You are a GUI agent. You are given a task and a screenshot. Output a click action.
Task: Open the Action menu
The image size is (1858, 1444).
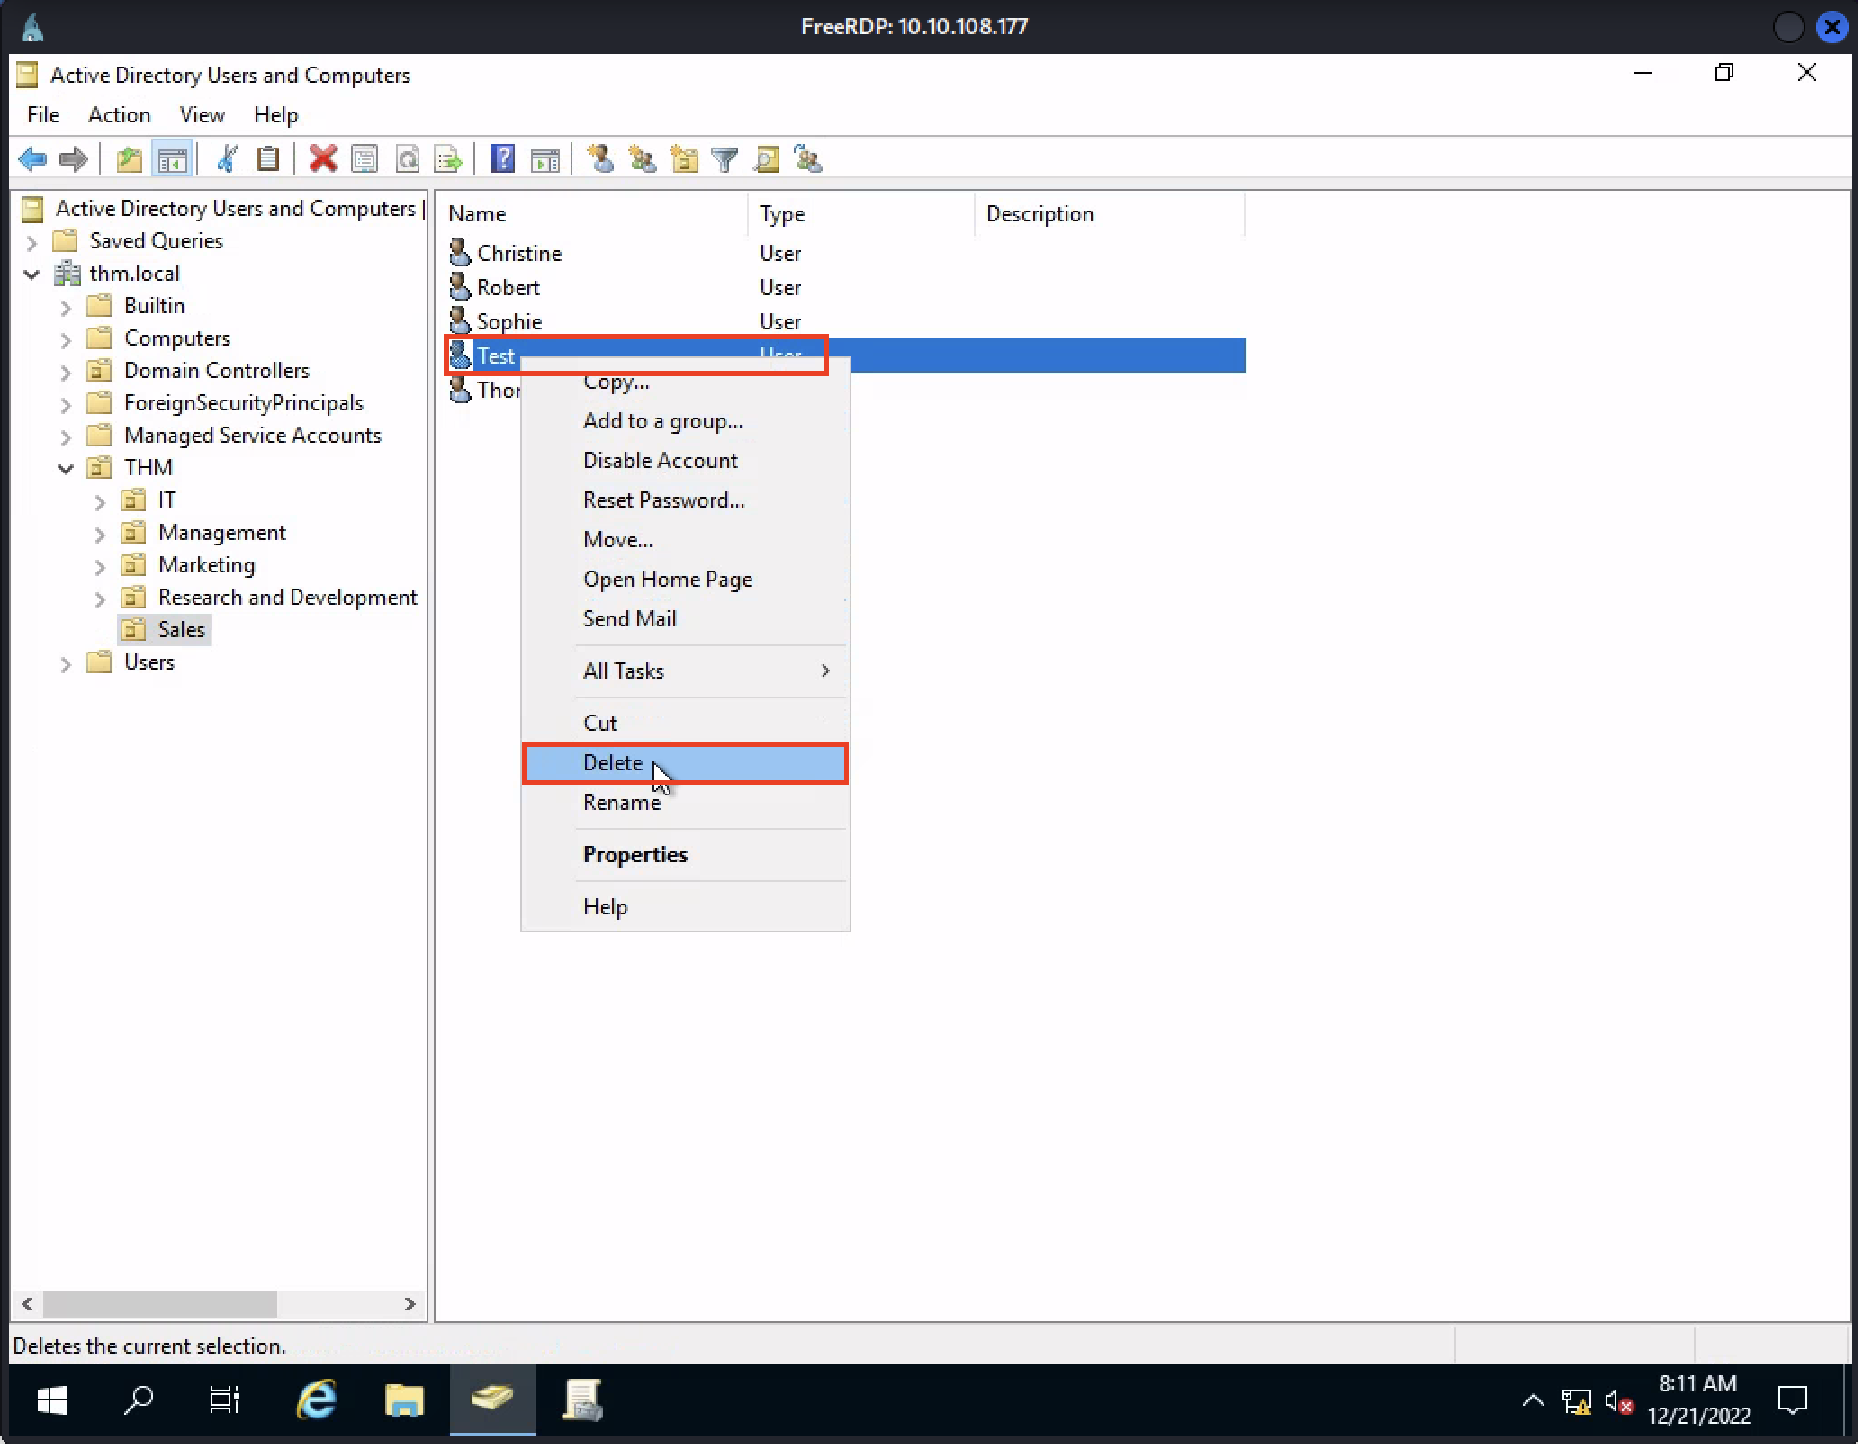coord(119,115)
